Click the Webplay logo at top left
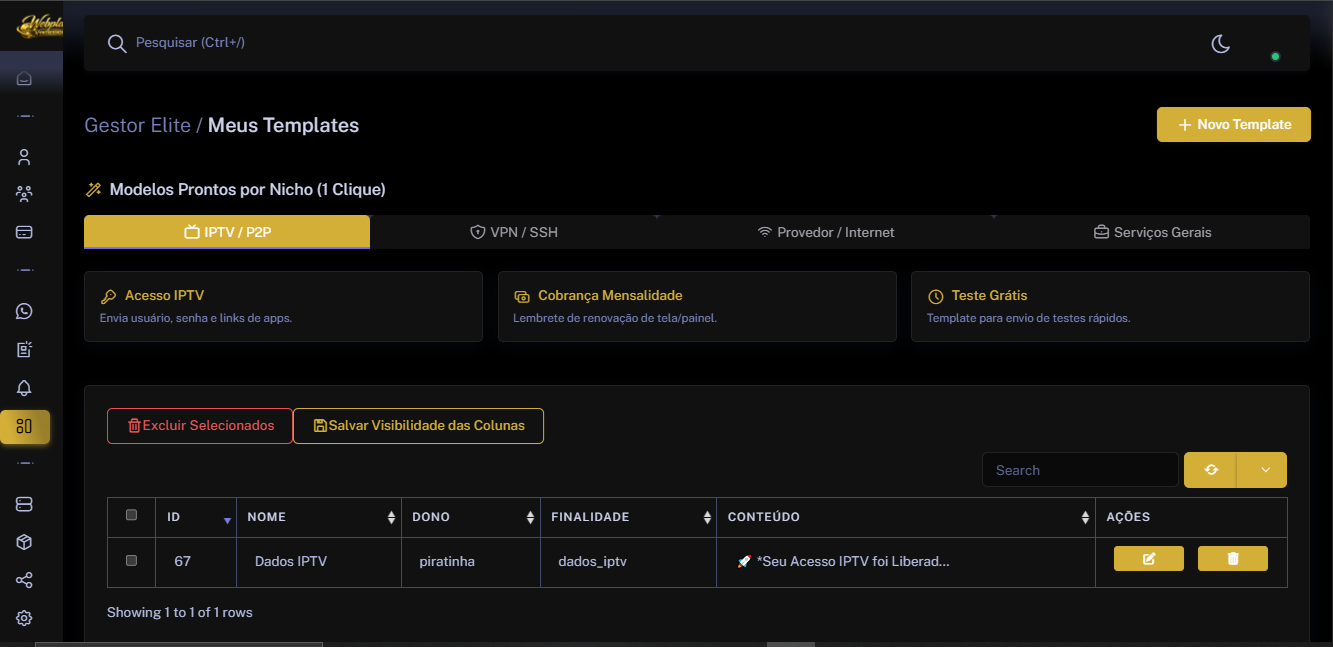Screen dimensions: 1333x647 pyautogui.click(x=40, y=26)
